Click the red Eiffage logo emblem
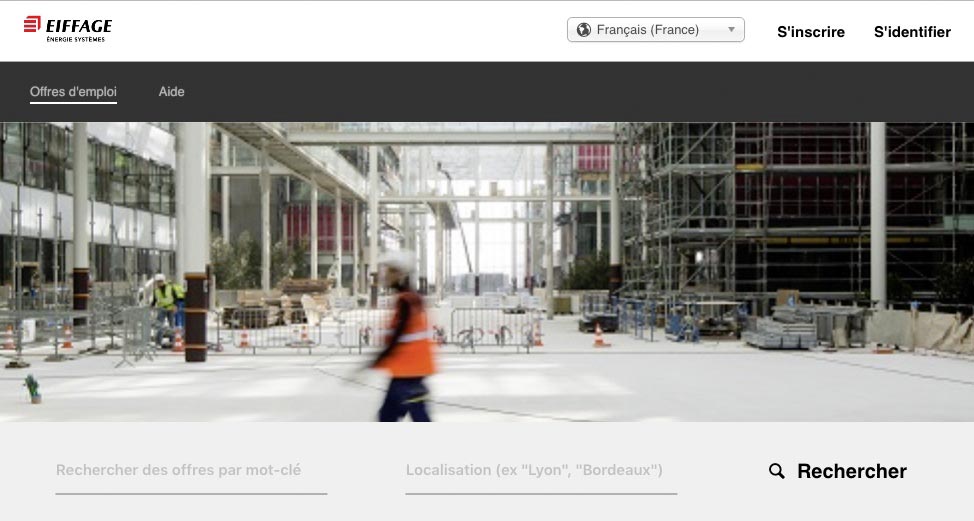Screen dimensions: 974x521 click(32, 24)
